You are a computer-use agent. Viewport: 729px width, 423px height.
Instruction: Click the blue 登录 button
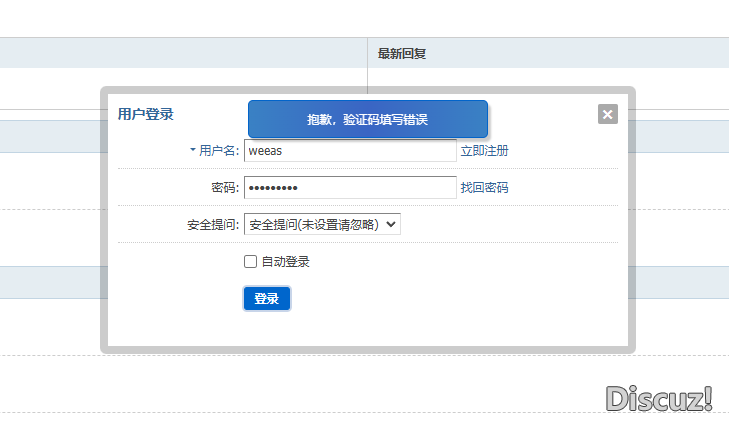[267, 298]
